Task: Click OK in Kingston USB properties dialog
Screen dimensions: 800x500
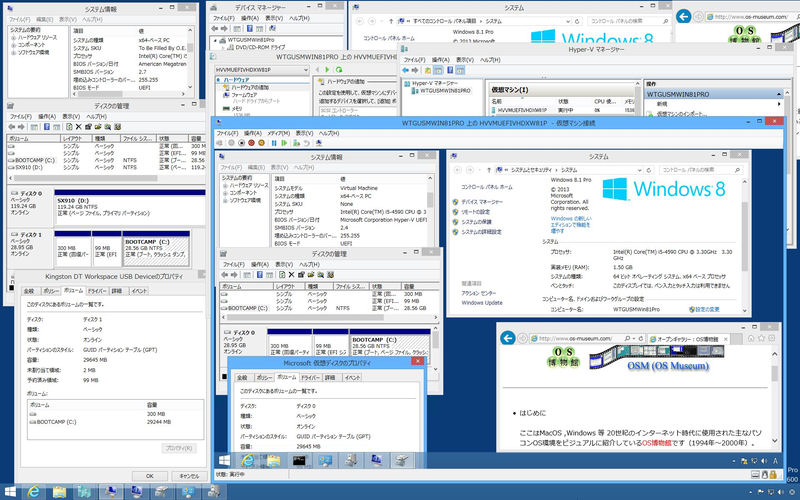Action: point(149,476)
